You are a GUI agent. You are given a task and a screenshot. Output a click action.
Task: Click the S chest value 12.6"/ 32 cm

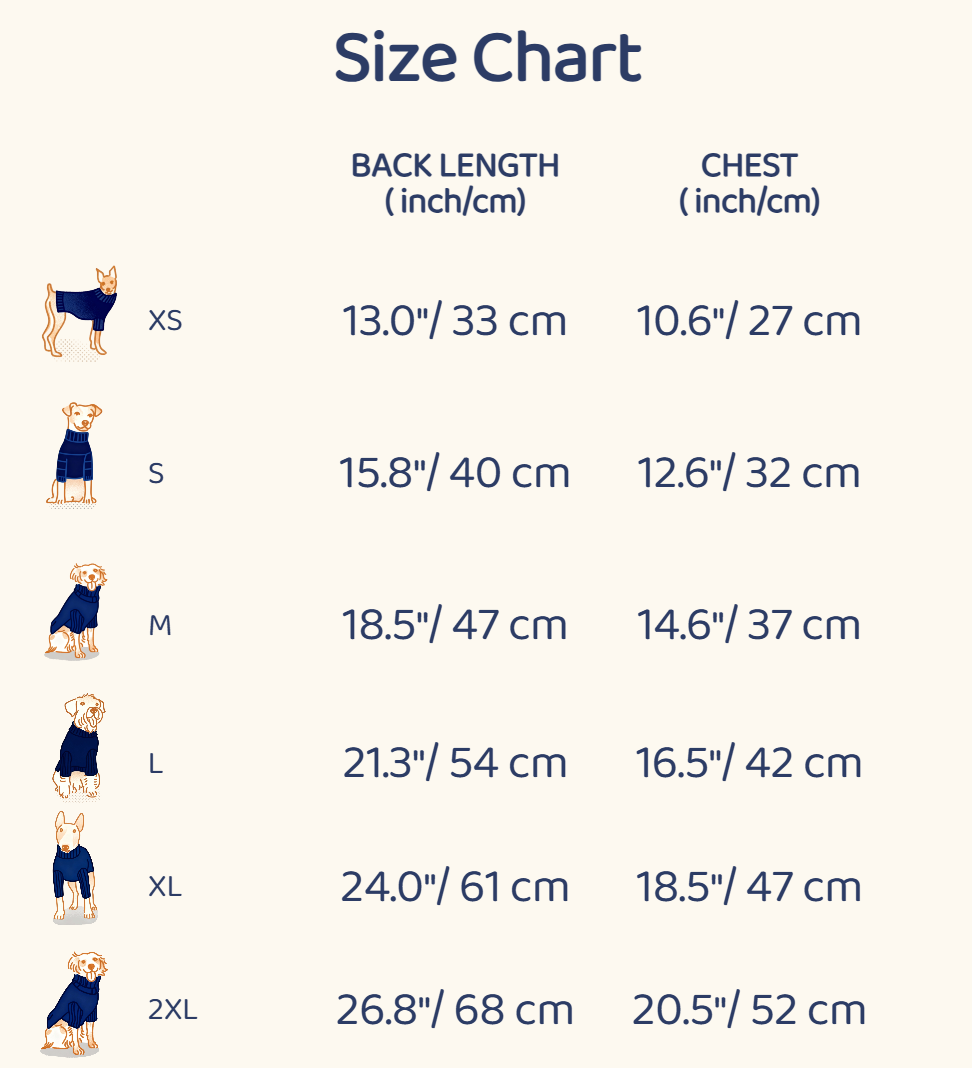pos(749,473)
